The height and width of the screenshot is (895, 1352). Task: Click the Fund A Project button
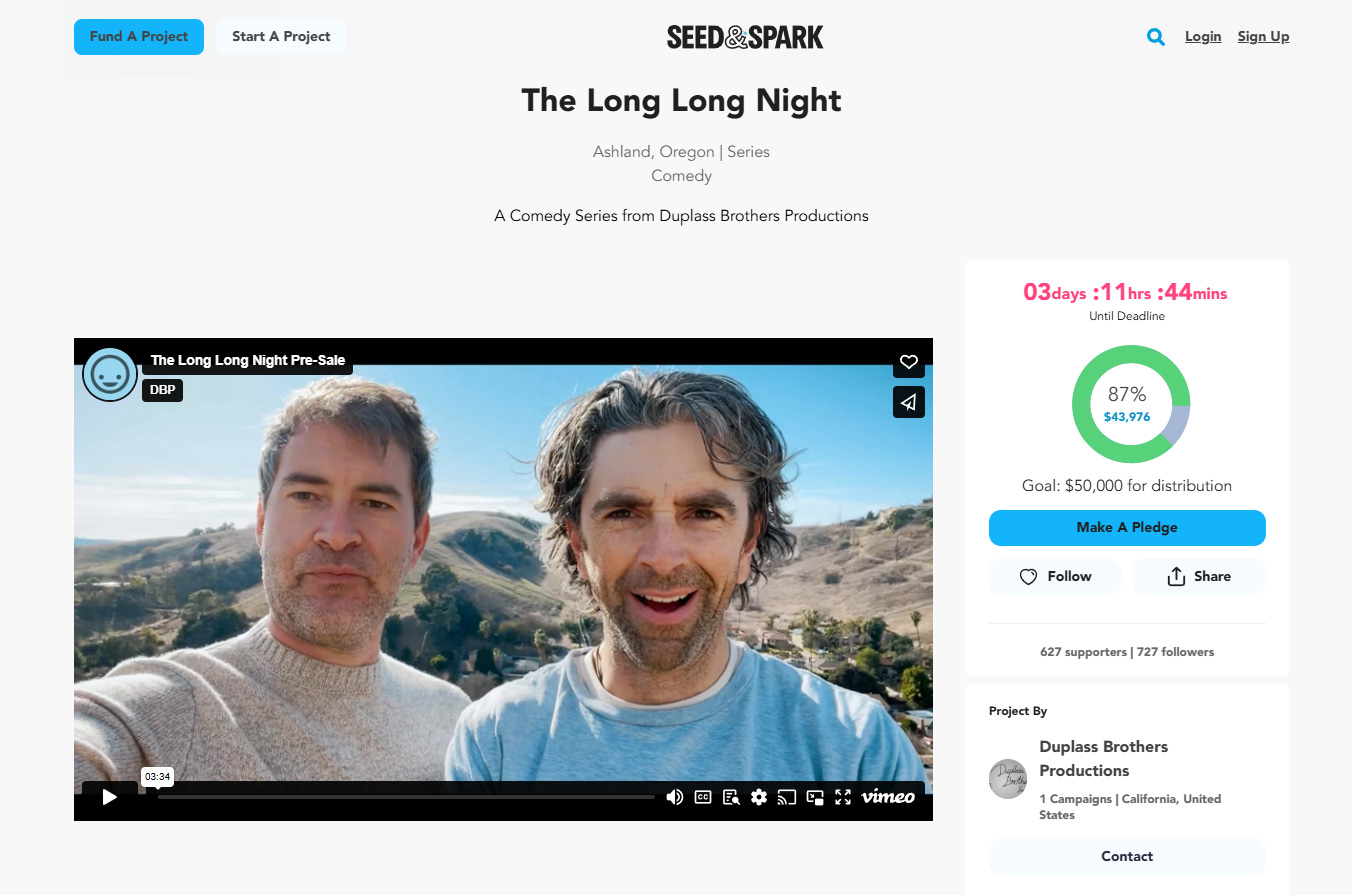(139, 37)
